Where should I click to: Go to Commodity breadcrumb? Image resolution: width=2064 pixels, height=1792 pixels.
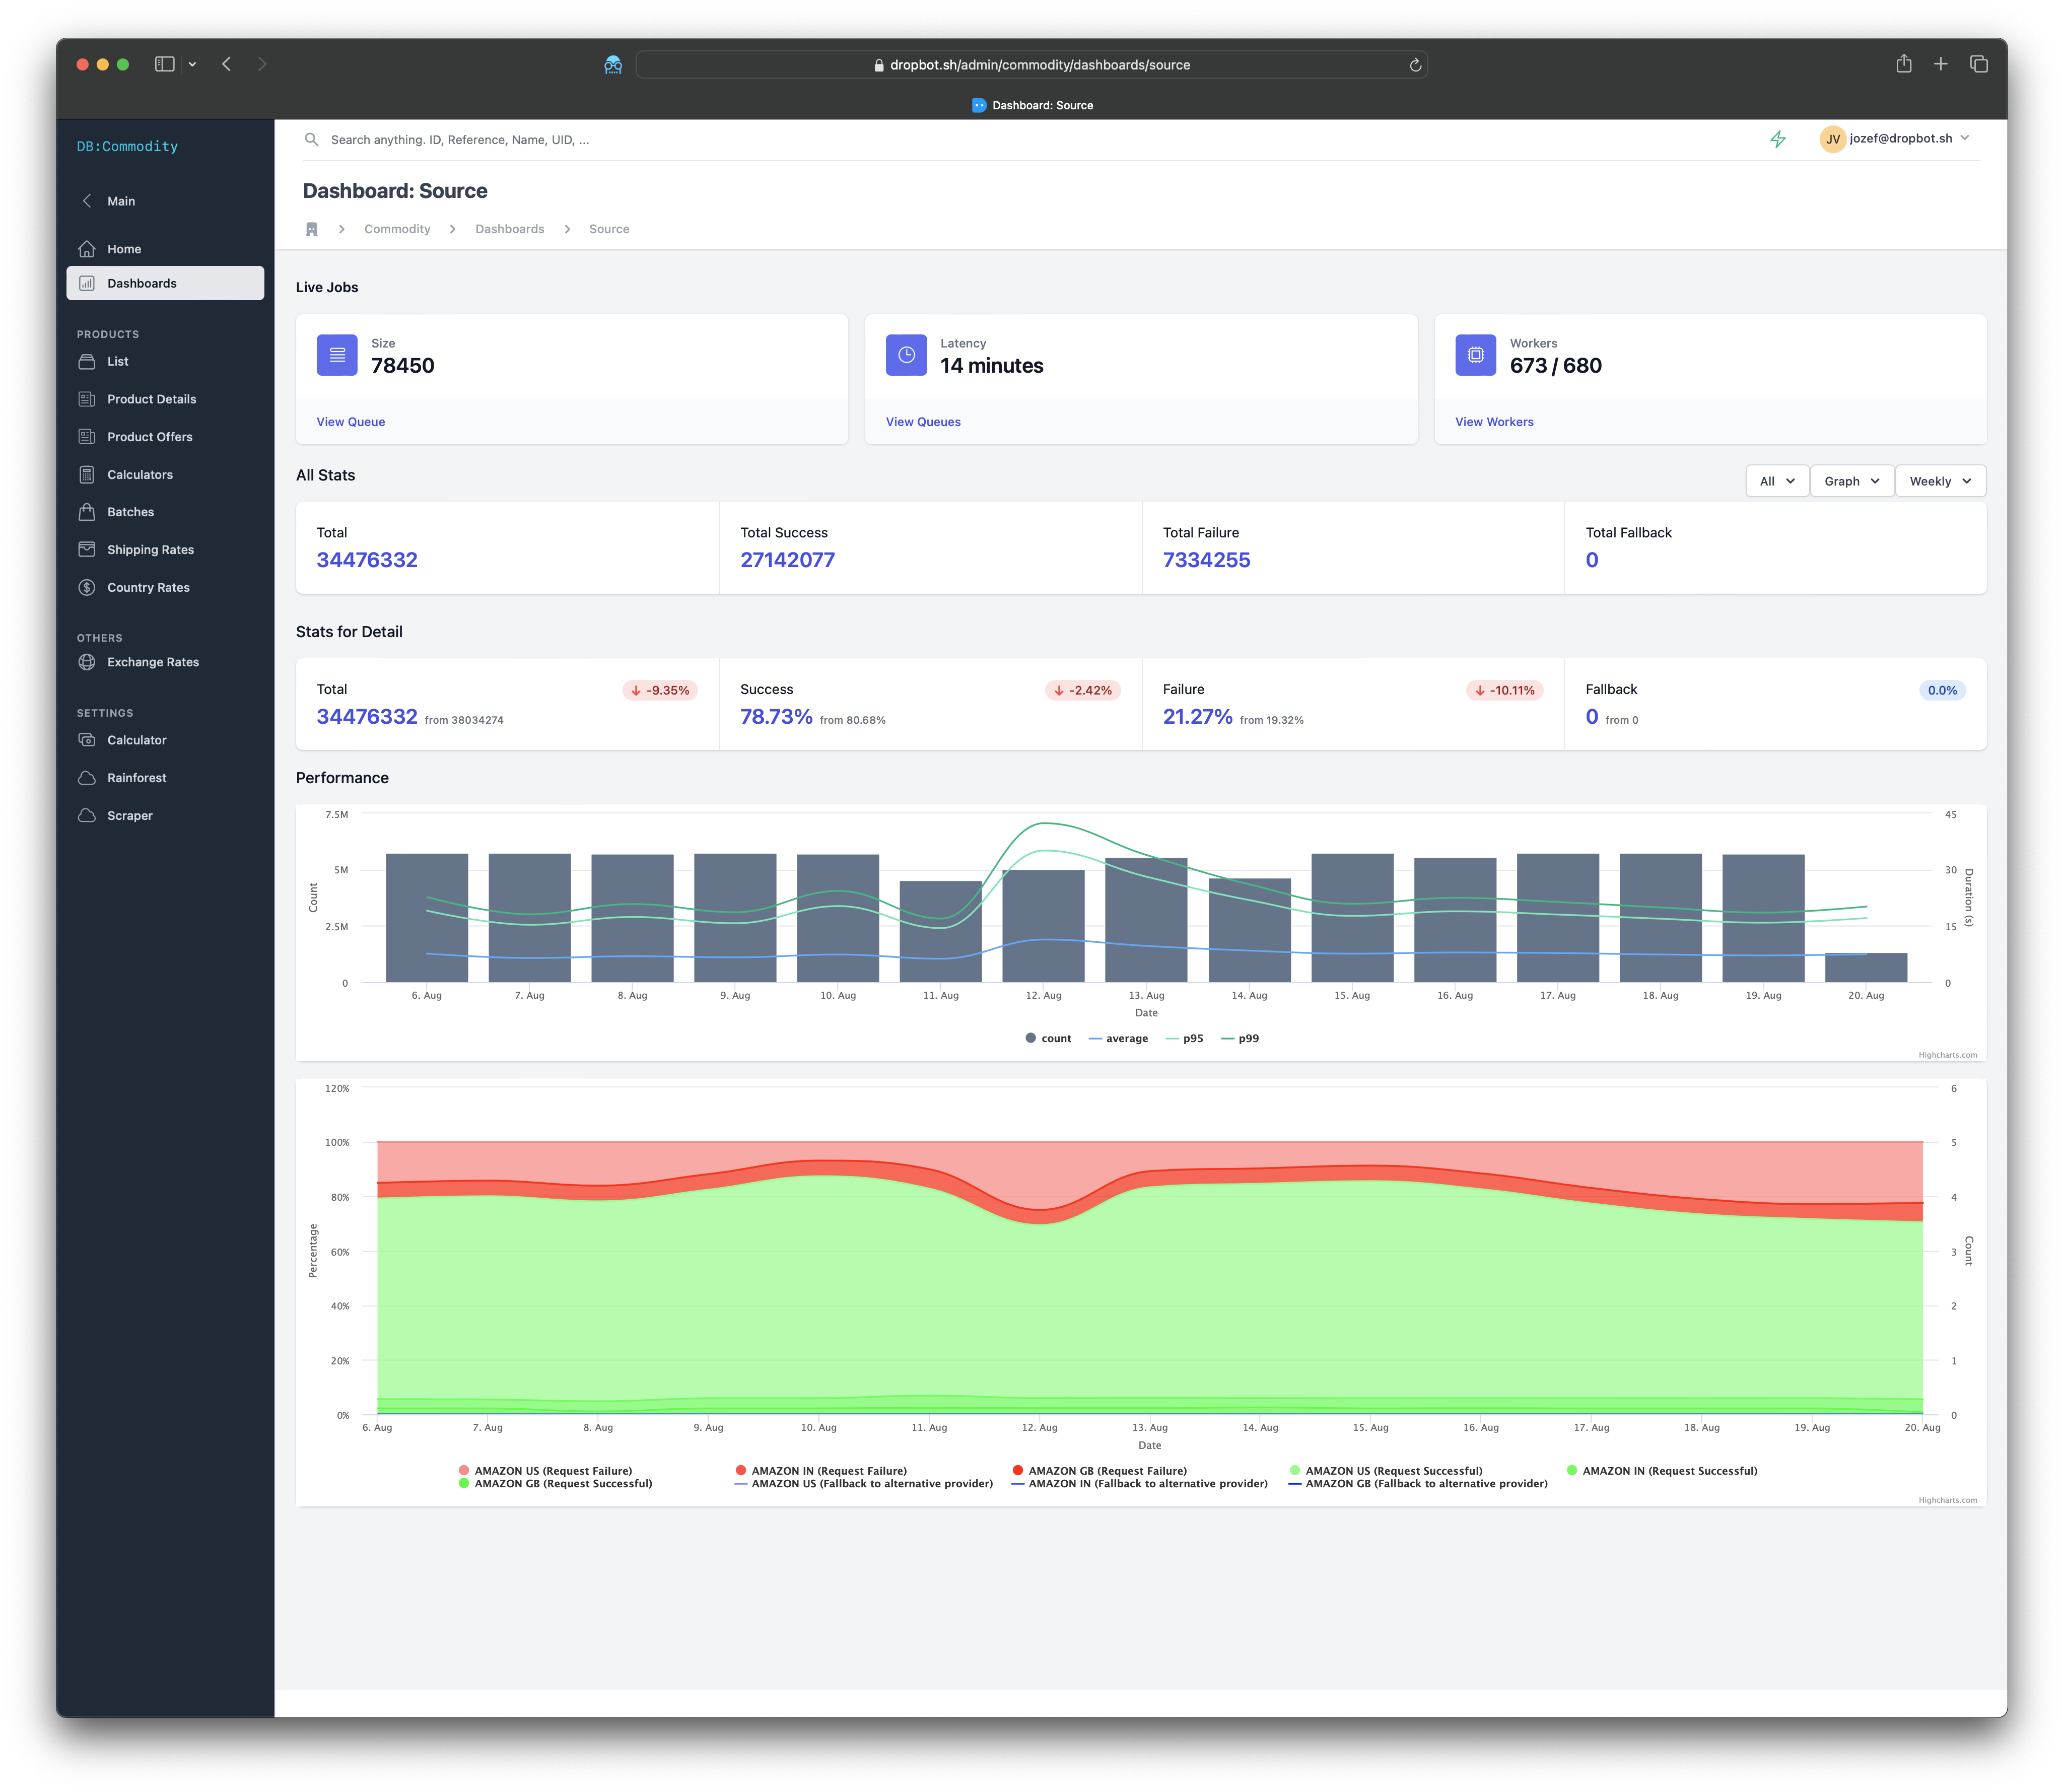[397, 229]
